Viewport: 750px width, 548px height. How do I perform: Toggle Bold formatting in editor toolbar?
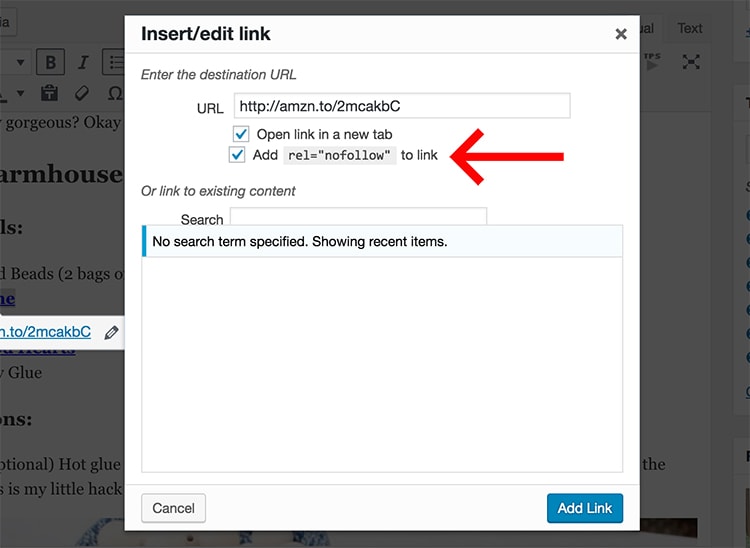[50, 62]
